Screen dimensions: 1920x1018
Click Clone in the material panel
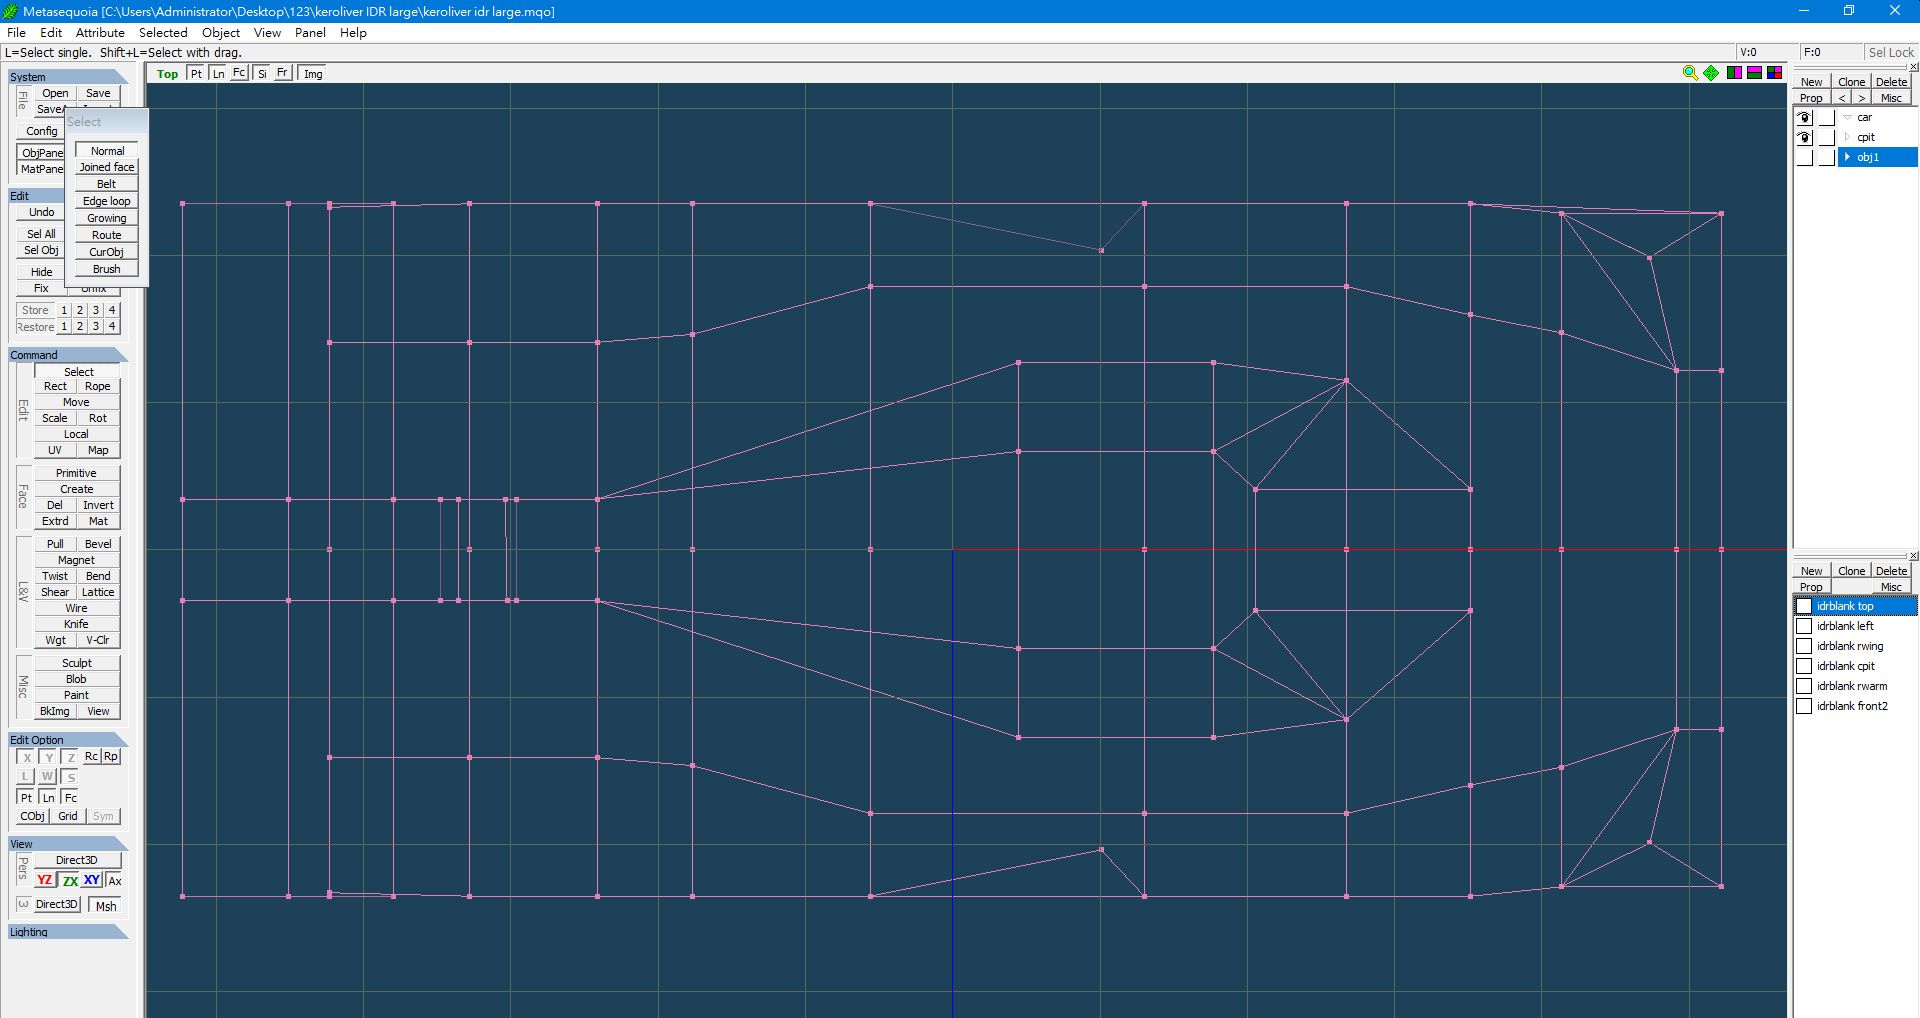(x=1851, y=571)
